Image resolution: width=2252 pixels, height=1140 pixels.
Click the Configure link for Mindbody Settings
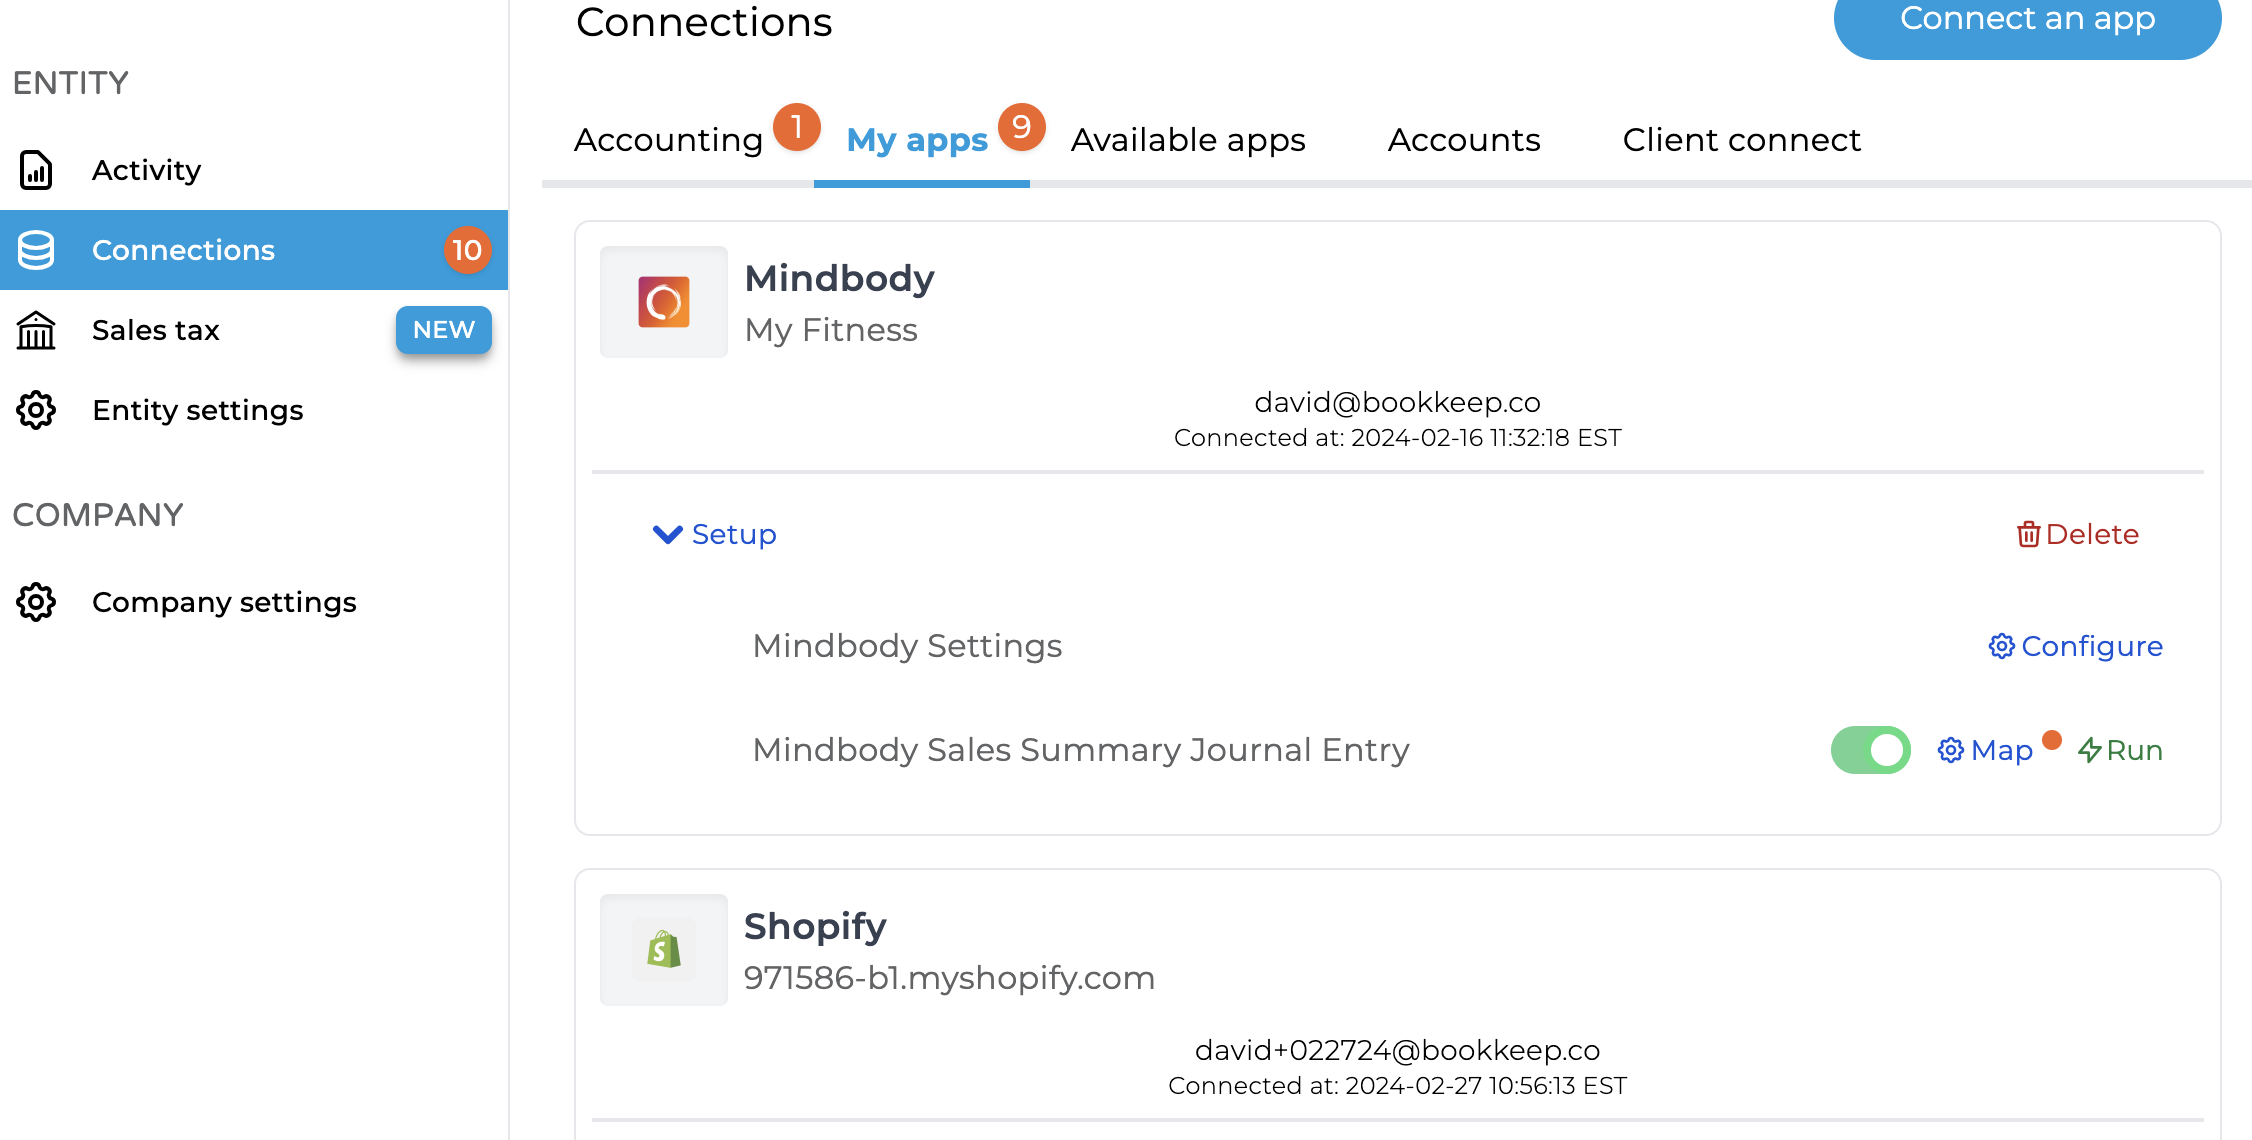[2079, 644]
